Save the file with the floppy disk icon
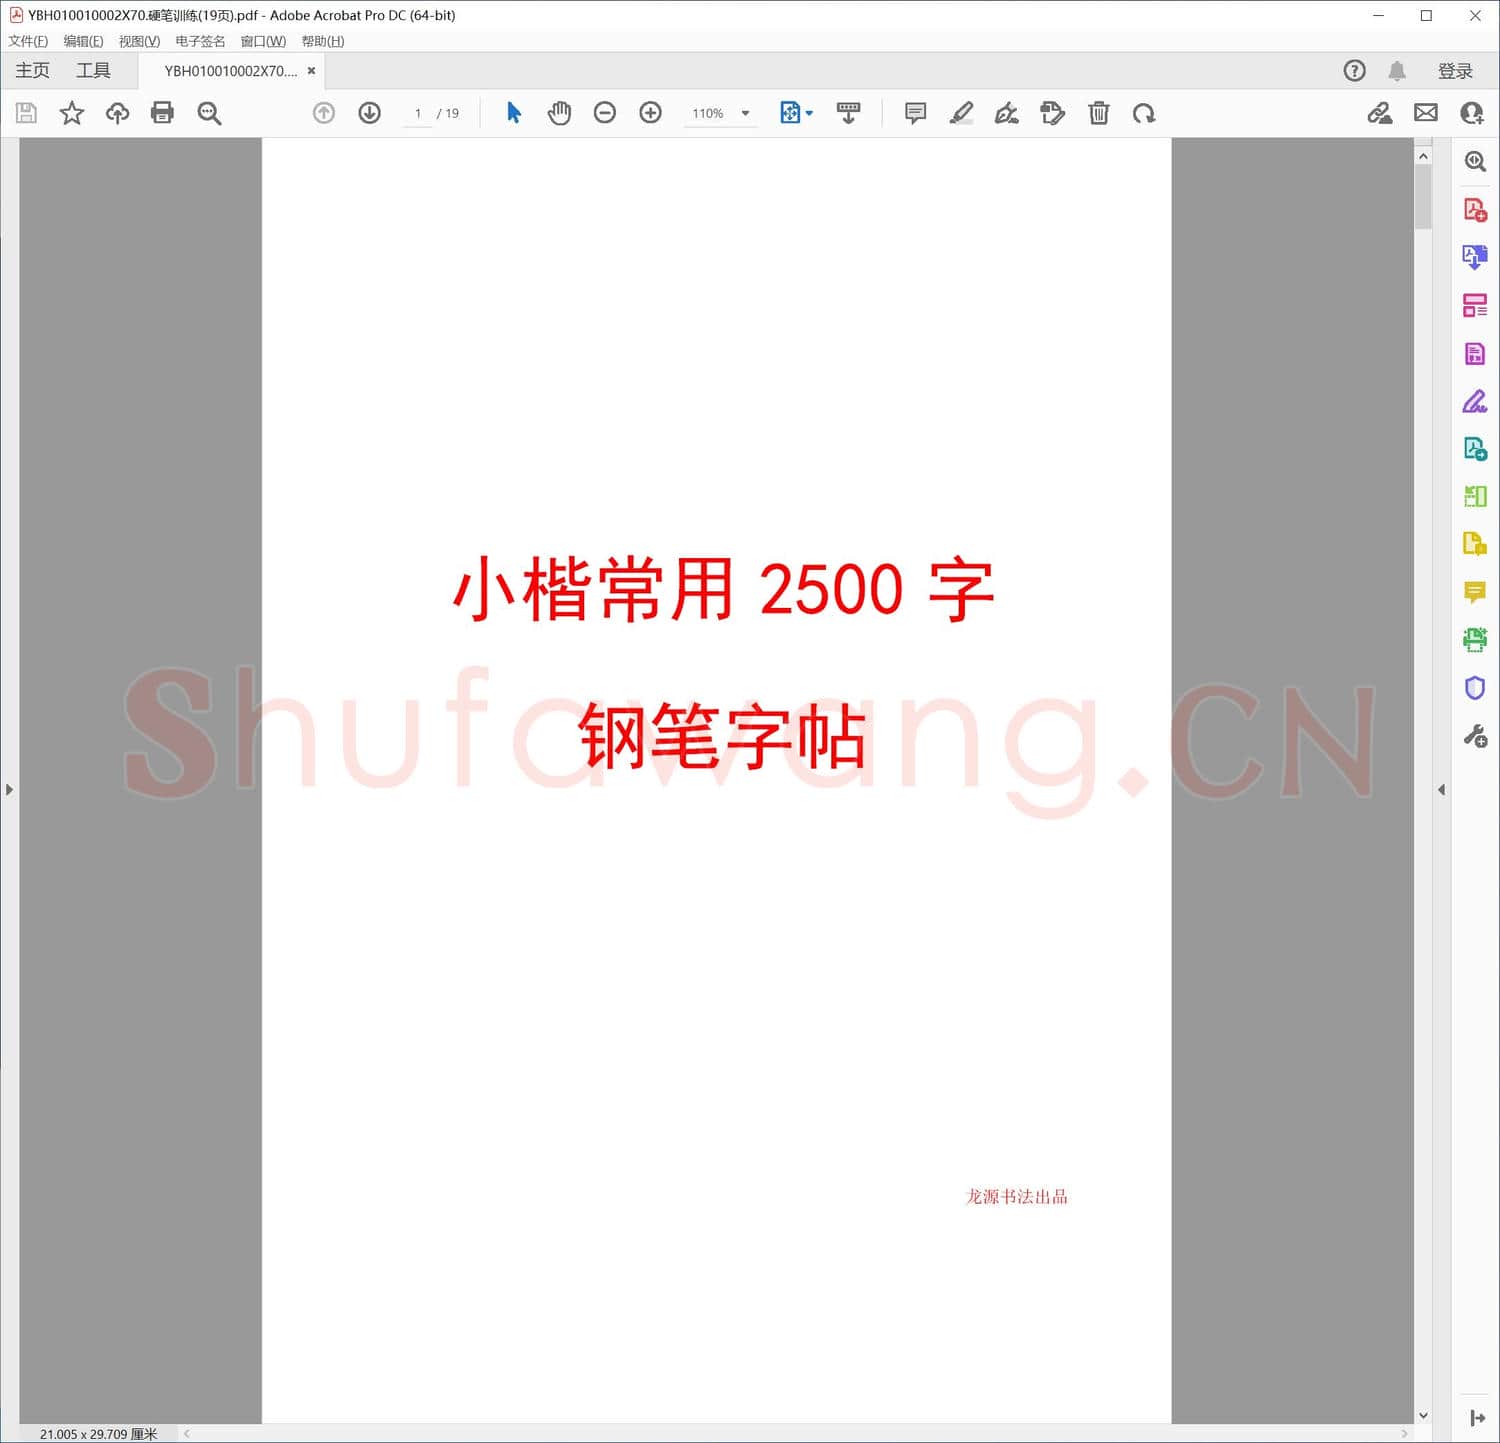The image size is (1500, 1443). click(x=26, y=113)
